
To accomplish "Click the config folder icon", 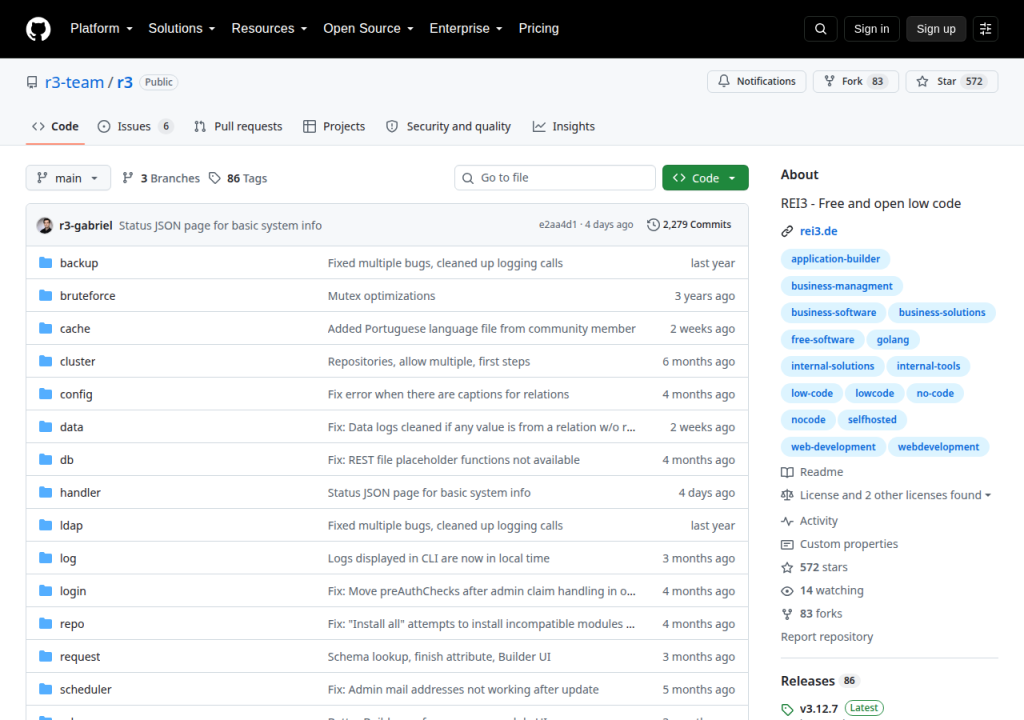I will pyautogui.click(x=45, y=393).
